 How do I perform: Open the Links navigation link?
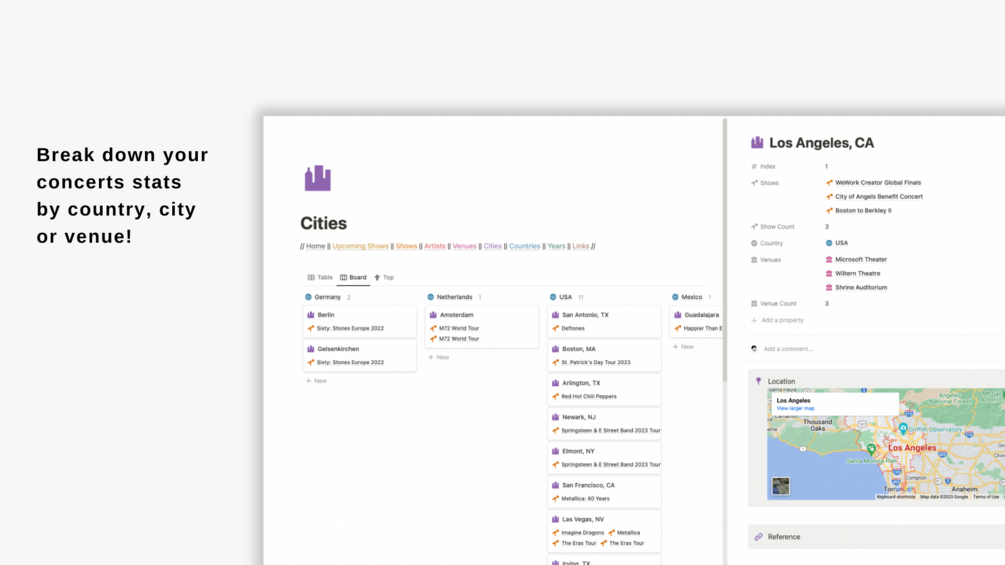point(581,246)
